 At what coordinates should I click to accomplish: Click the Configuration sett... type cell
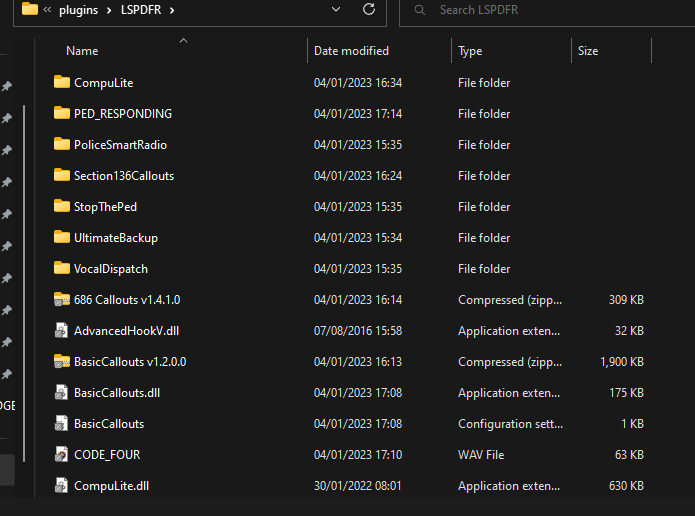coord(510,424)
